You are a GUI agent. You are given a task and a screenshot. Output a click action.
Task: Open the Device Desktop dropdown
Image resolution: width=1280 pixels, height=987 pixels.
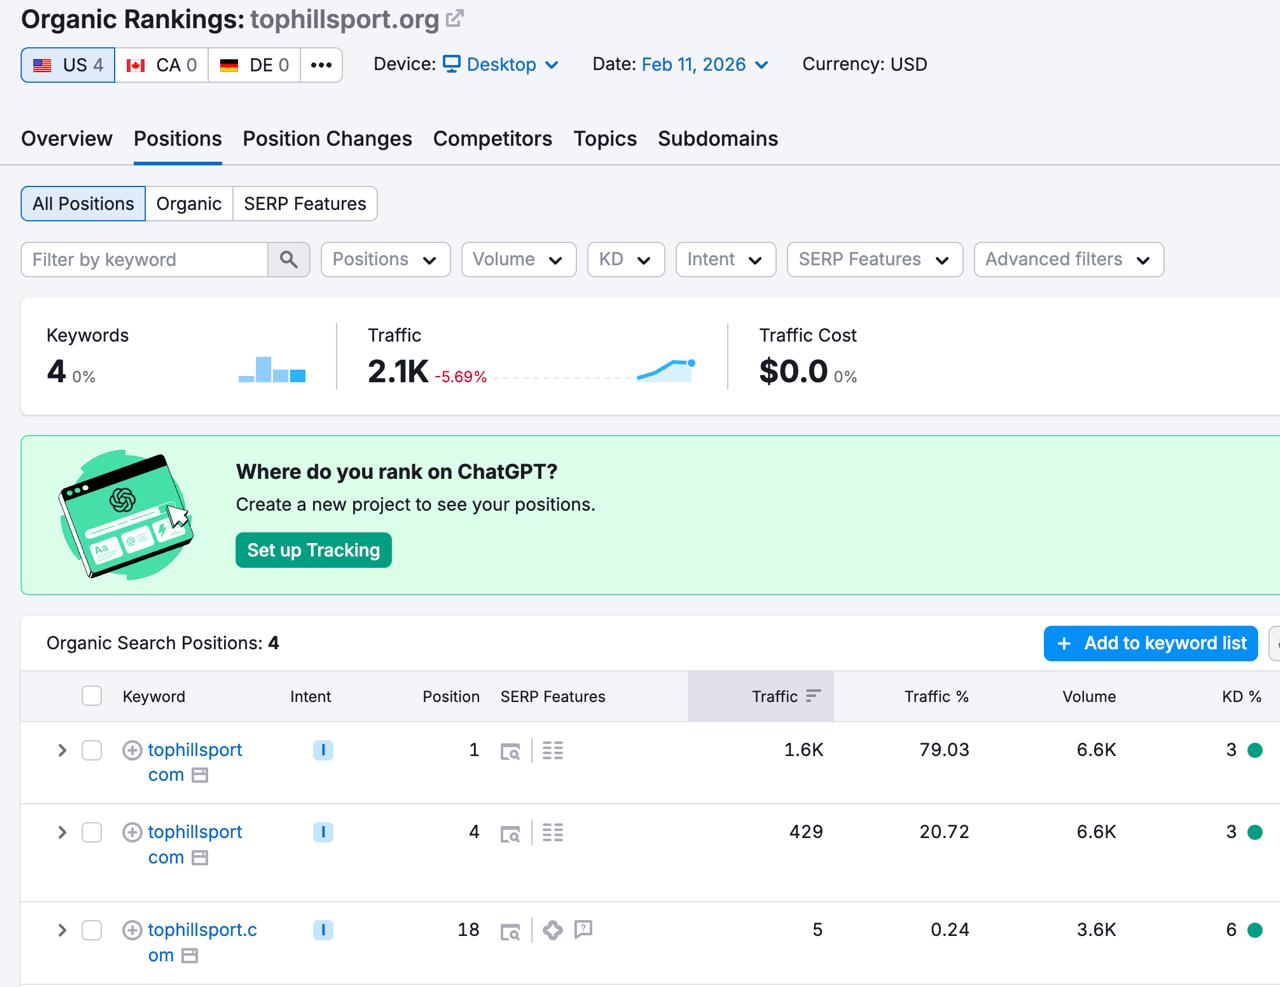click(x=501, y=65)
